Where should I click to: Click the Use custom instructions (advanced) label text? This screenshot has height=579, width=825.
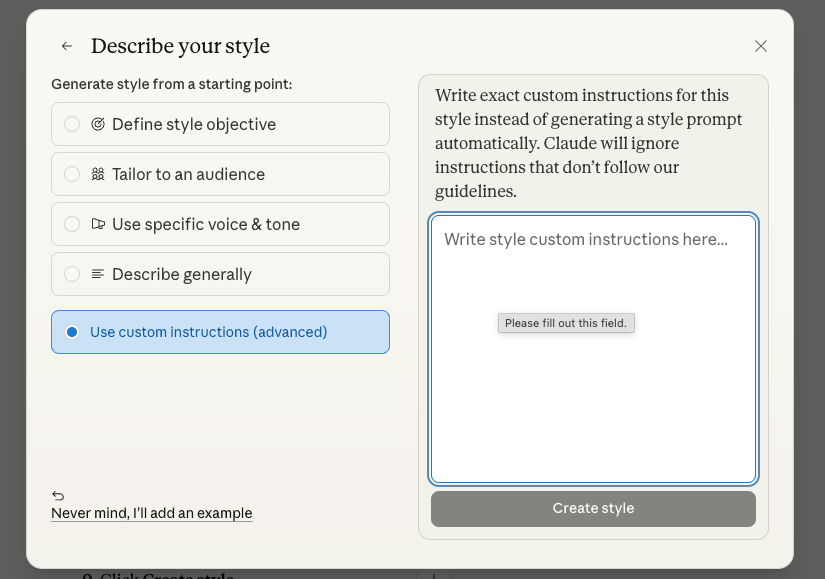click(208, 332)
